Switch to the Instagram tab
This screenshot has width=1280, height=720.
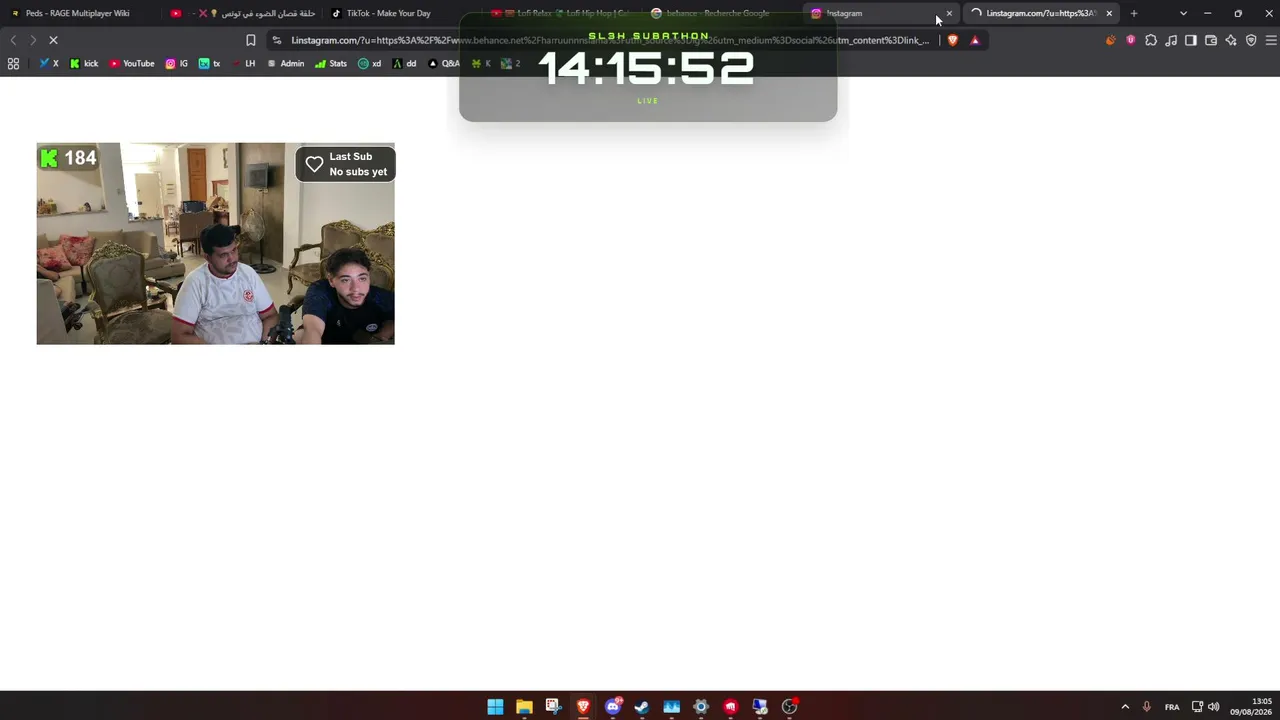tap(882, 13)
